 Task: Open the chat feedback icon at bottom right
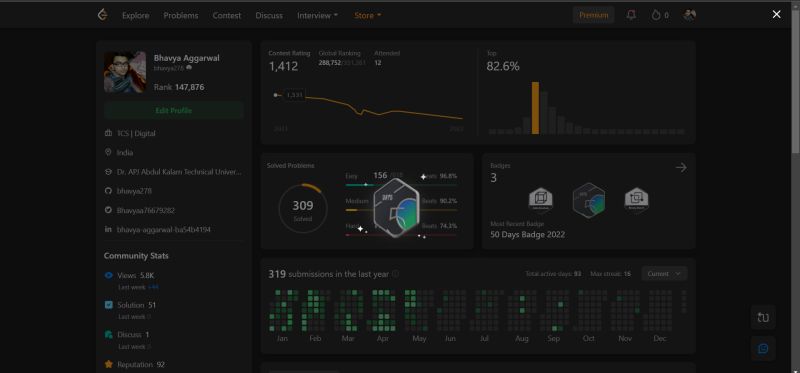[763, 349]
